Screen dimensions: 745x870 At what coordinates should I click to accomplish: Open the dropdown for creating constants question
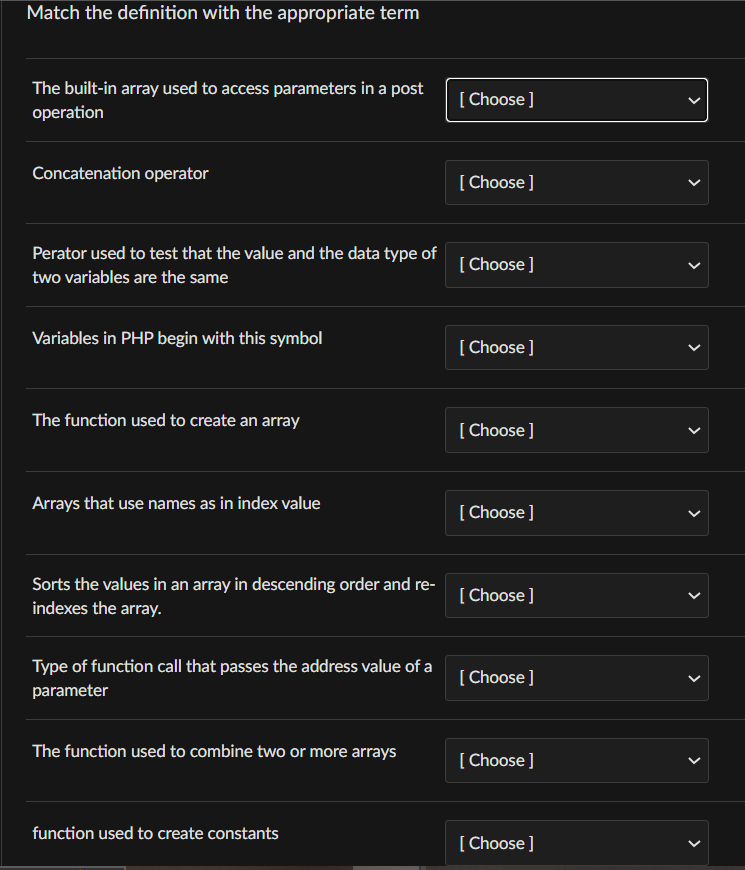pos(576,842)
